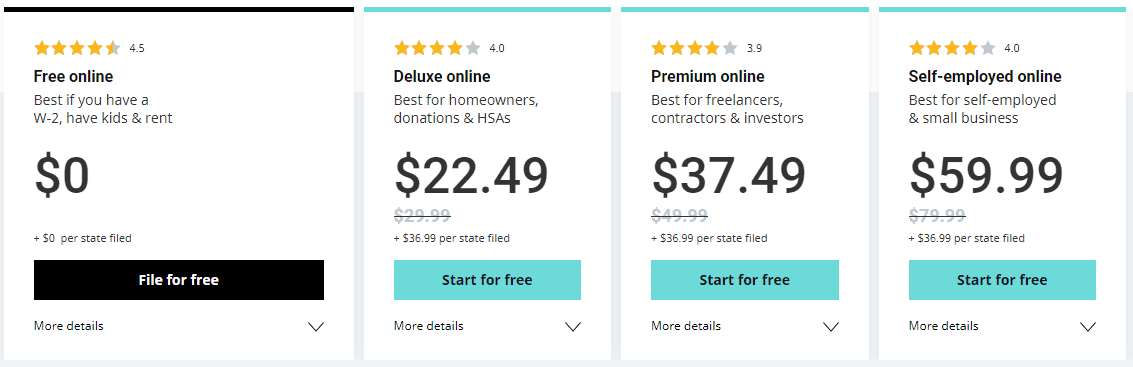Expand More details chevron for Deluxe online
This screenshot has height=367, width=1133.
(573, 327)
